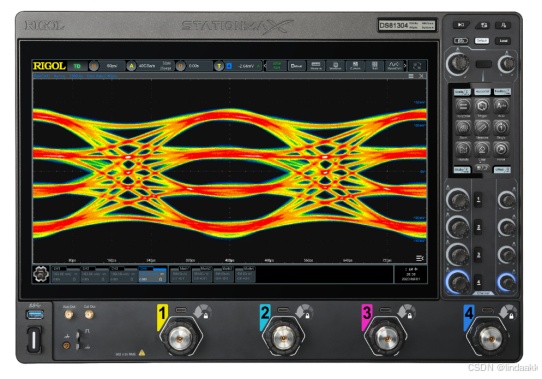The image size is (542, 379).
Task: Collapse the toolbar with the left chevron
Action: point(265,66)
